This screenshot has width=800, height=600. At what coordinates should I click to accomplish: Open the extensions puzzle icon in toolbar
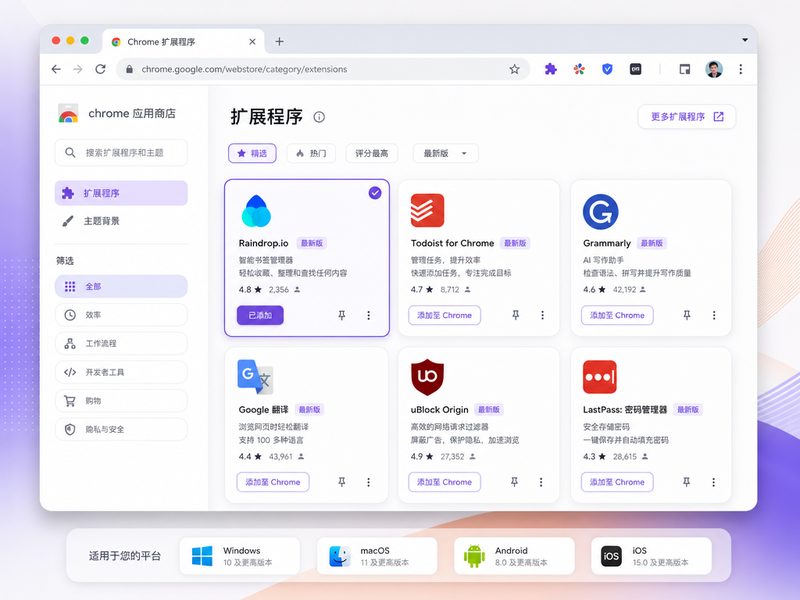(x=551, y=69)
